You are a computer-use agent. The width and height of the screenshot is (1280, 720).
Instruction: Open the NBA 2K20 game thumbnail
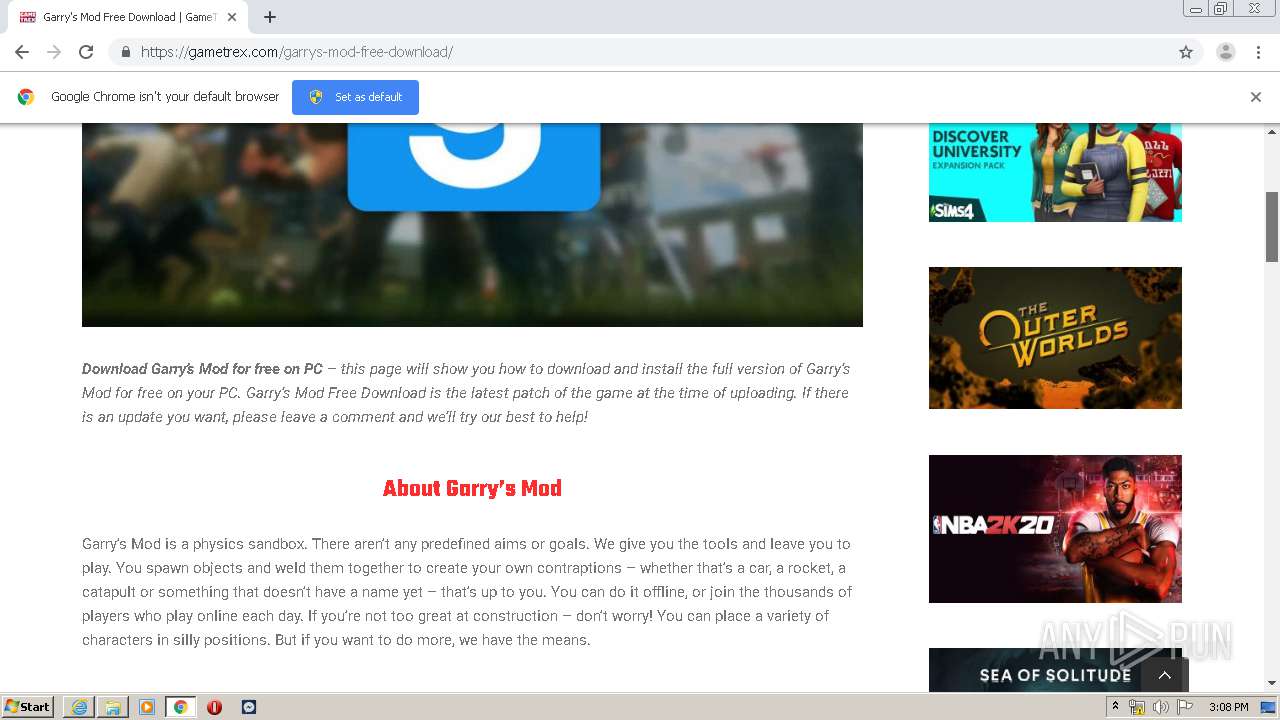[1055, 529]
